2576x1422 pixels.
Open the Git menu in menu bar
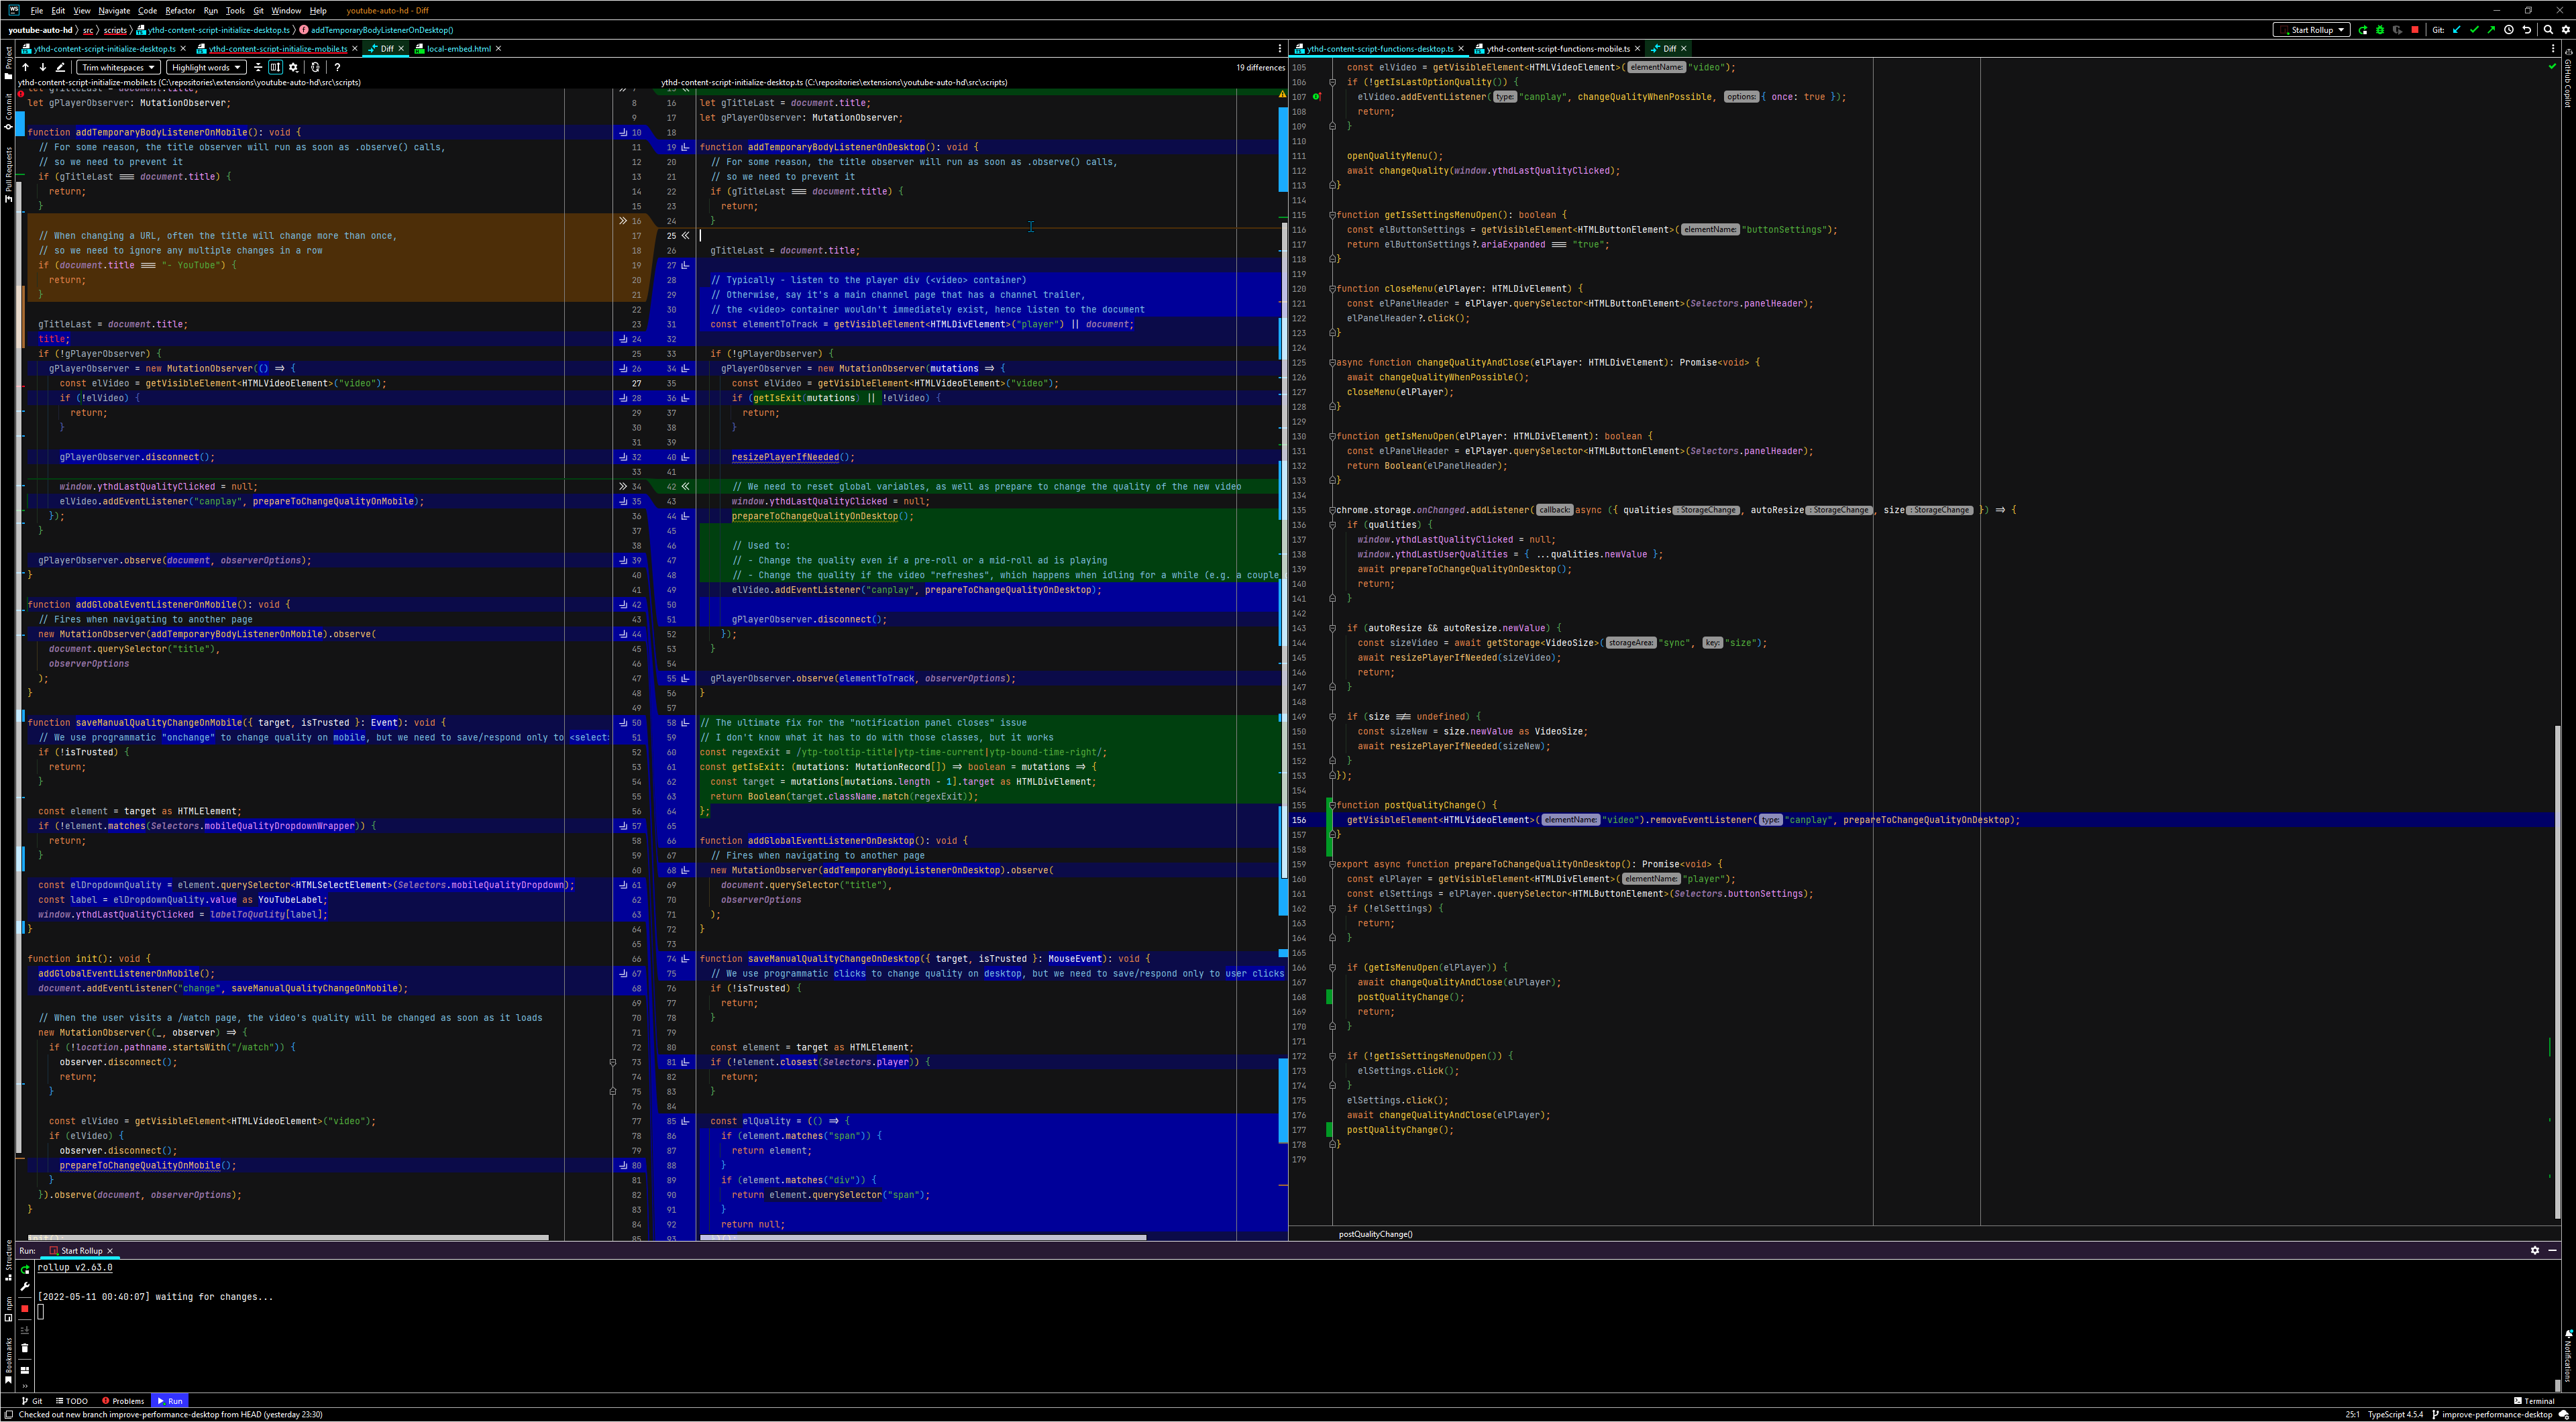click(258, 11)
